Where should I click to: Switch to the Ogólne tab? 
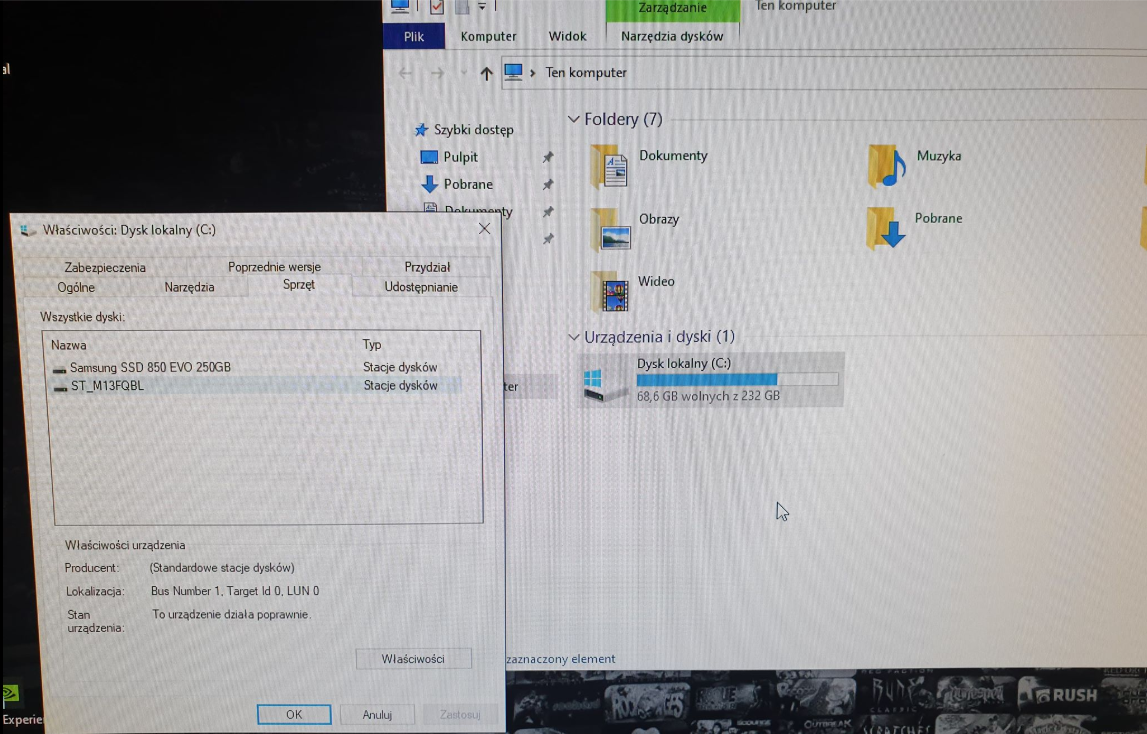(x=76, y=288)
